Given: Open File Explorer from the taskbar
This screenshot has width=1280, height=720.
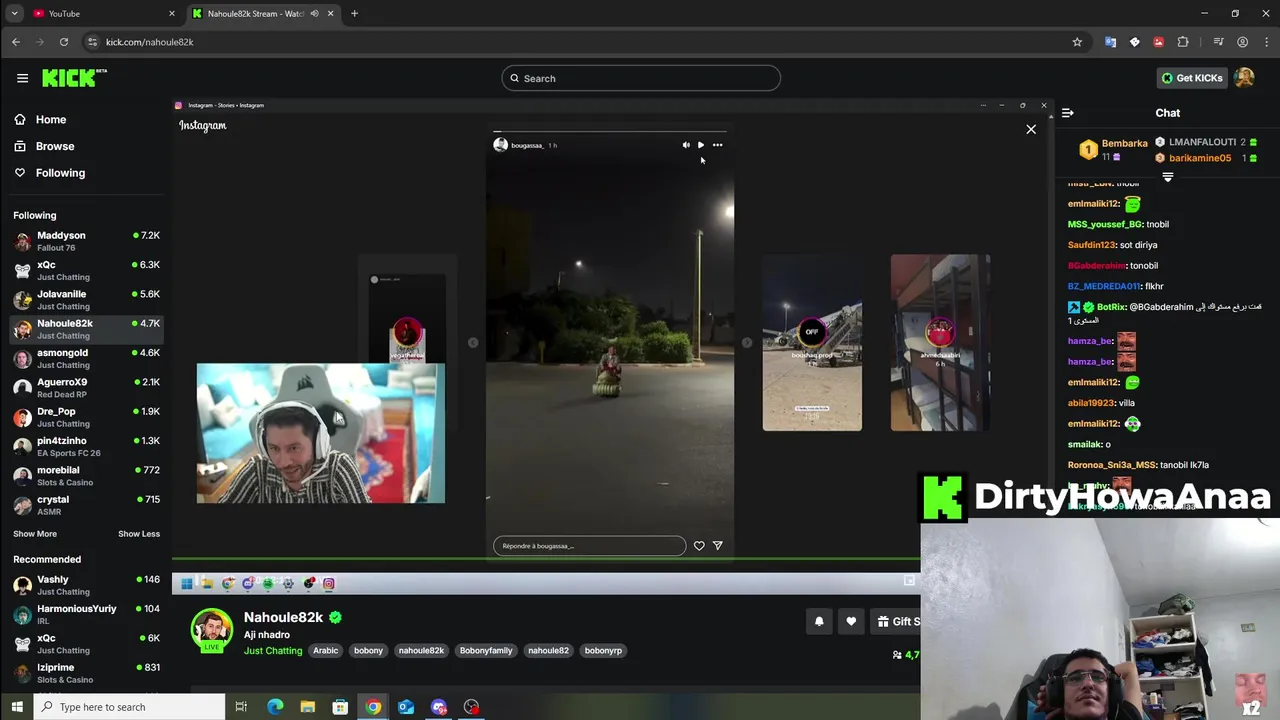Looking at the screenshot, I should click(308, 707).
